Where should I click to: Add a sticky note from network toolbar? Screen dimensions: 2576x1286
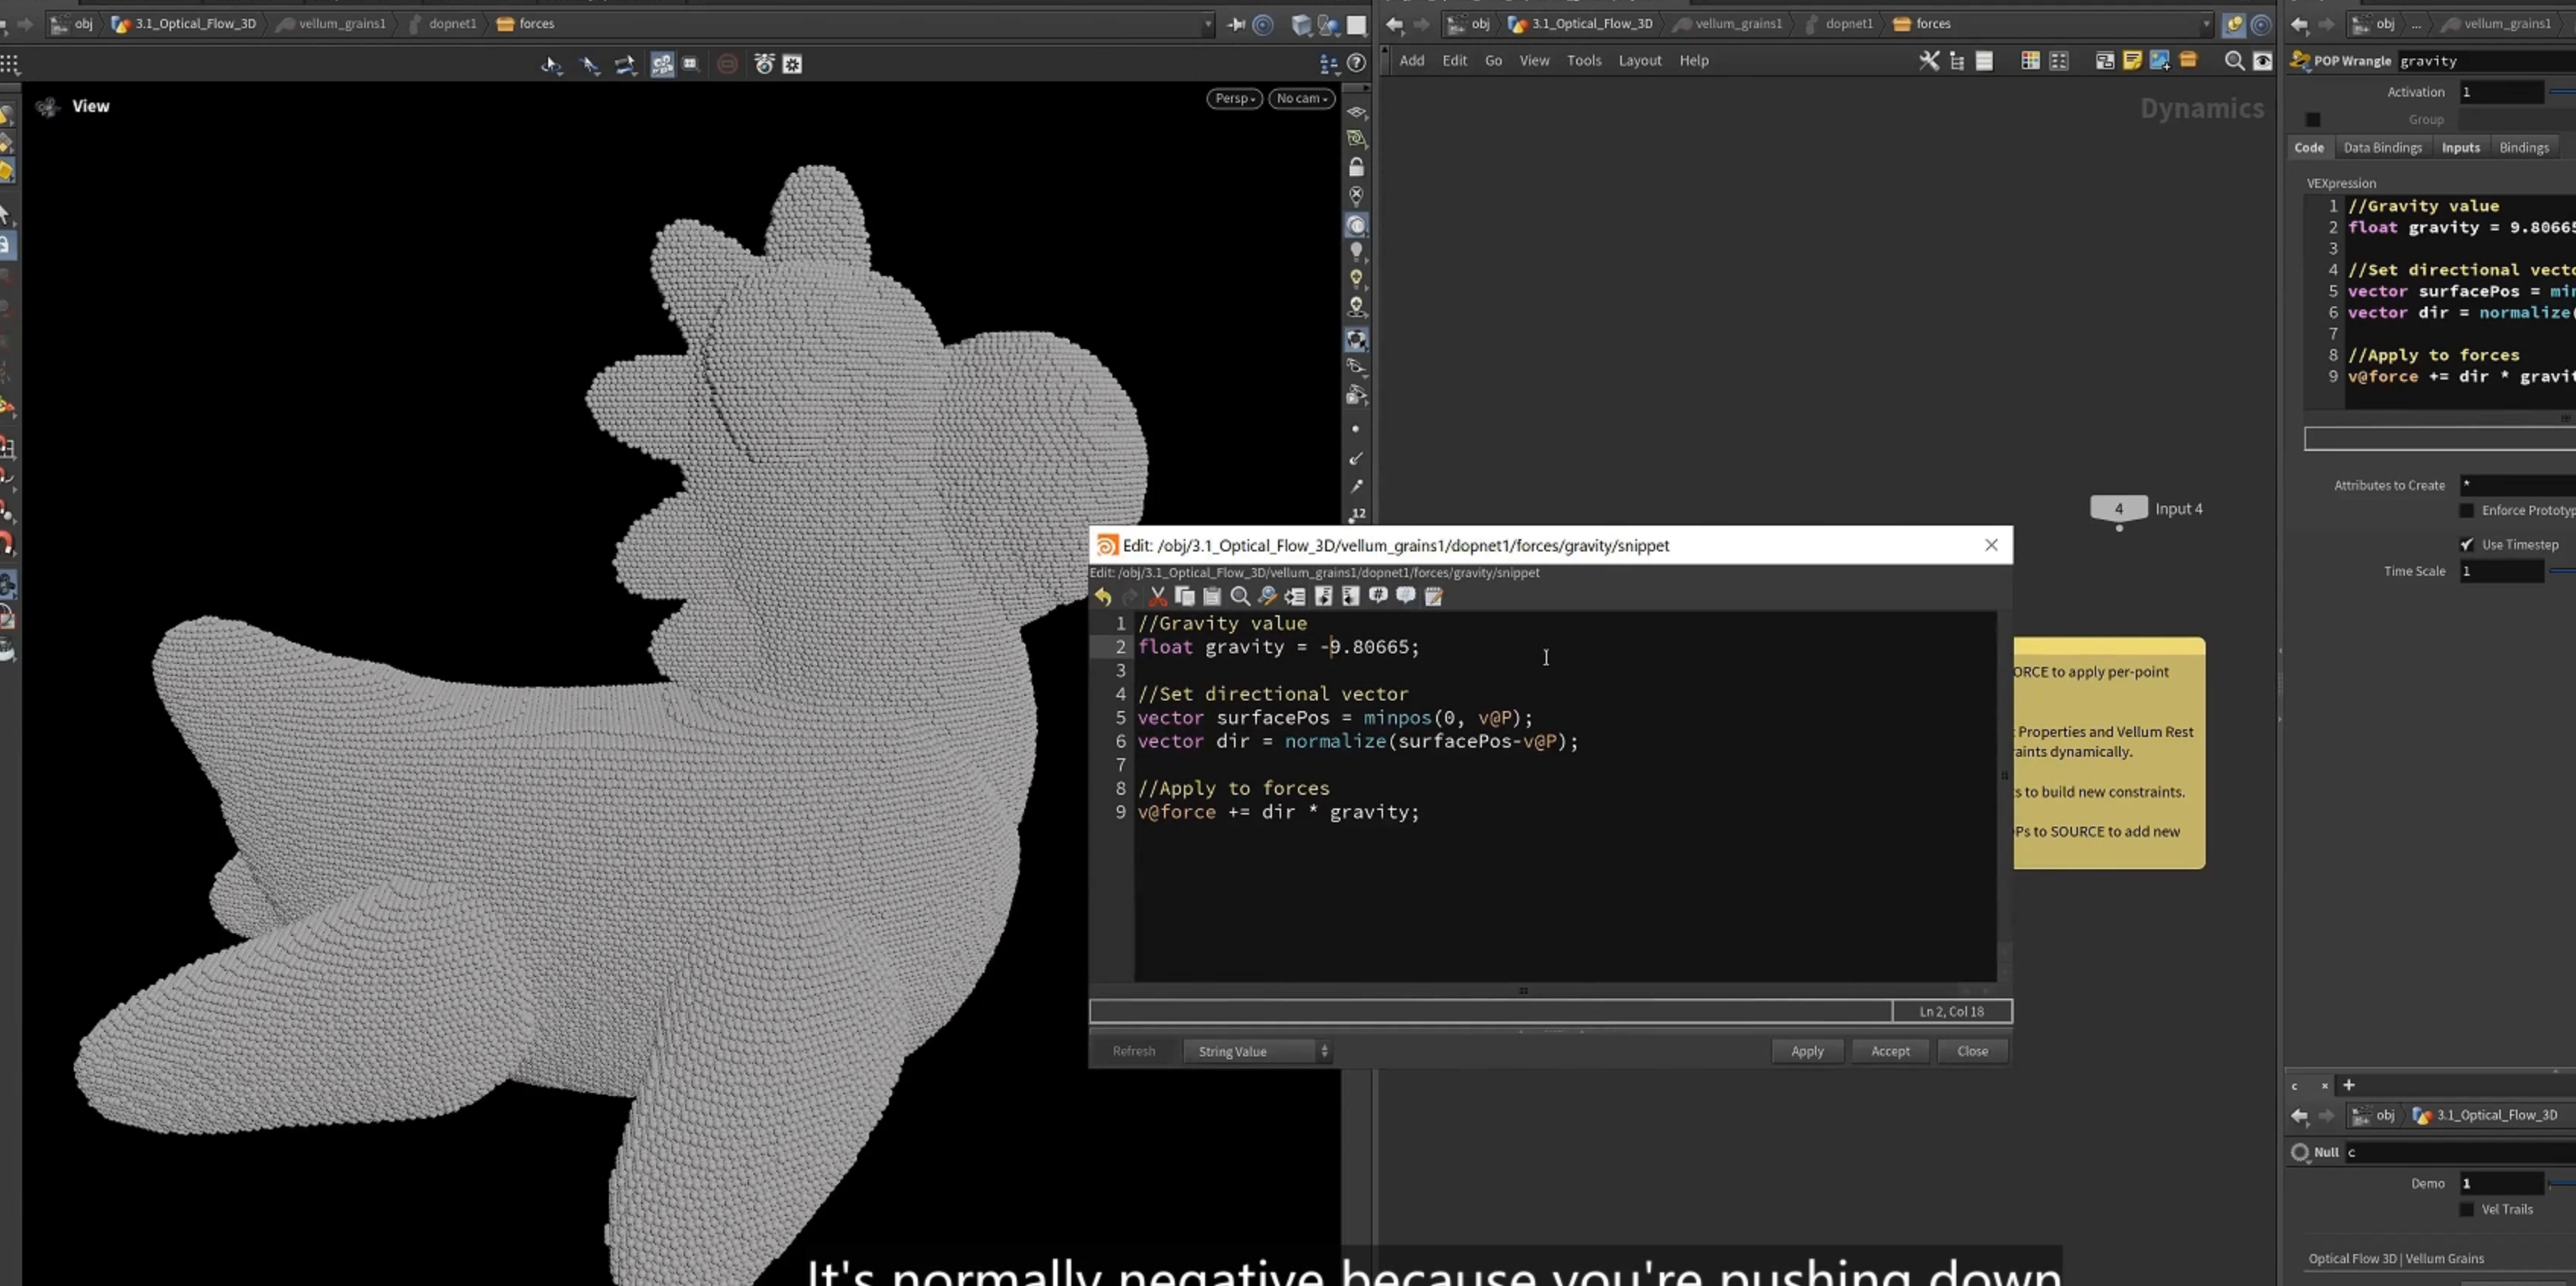click(x=2132, y=61)
